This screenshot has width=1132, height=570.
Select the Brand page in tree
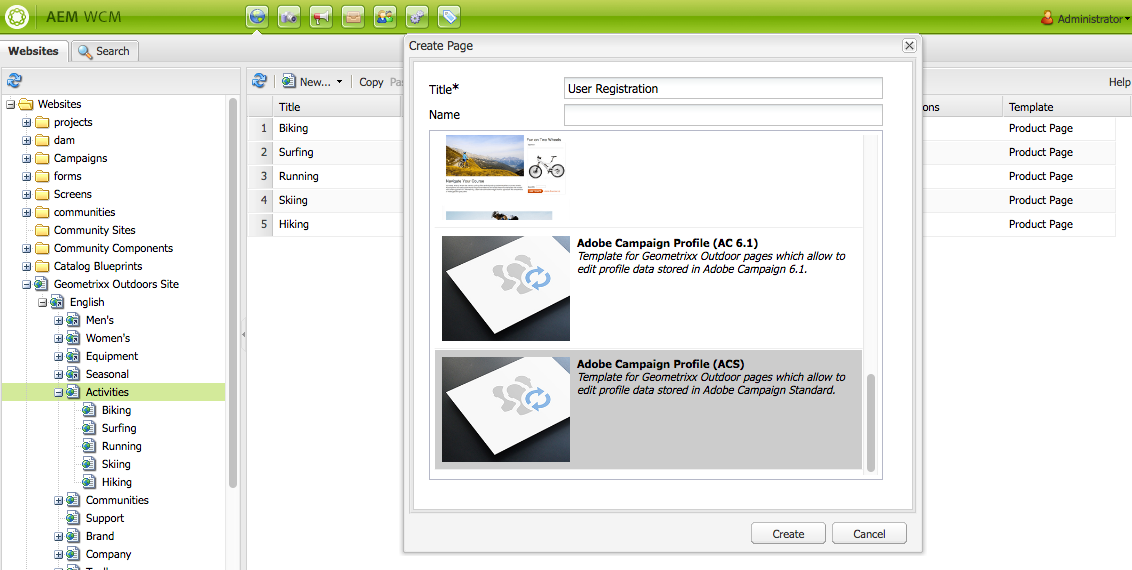coord(100,537)
